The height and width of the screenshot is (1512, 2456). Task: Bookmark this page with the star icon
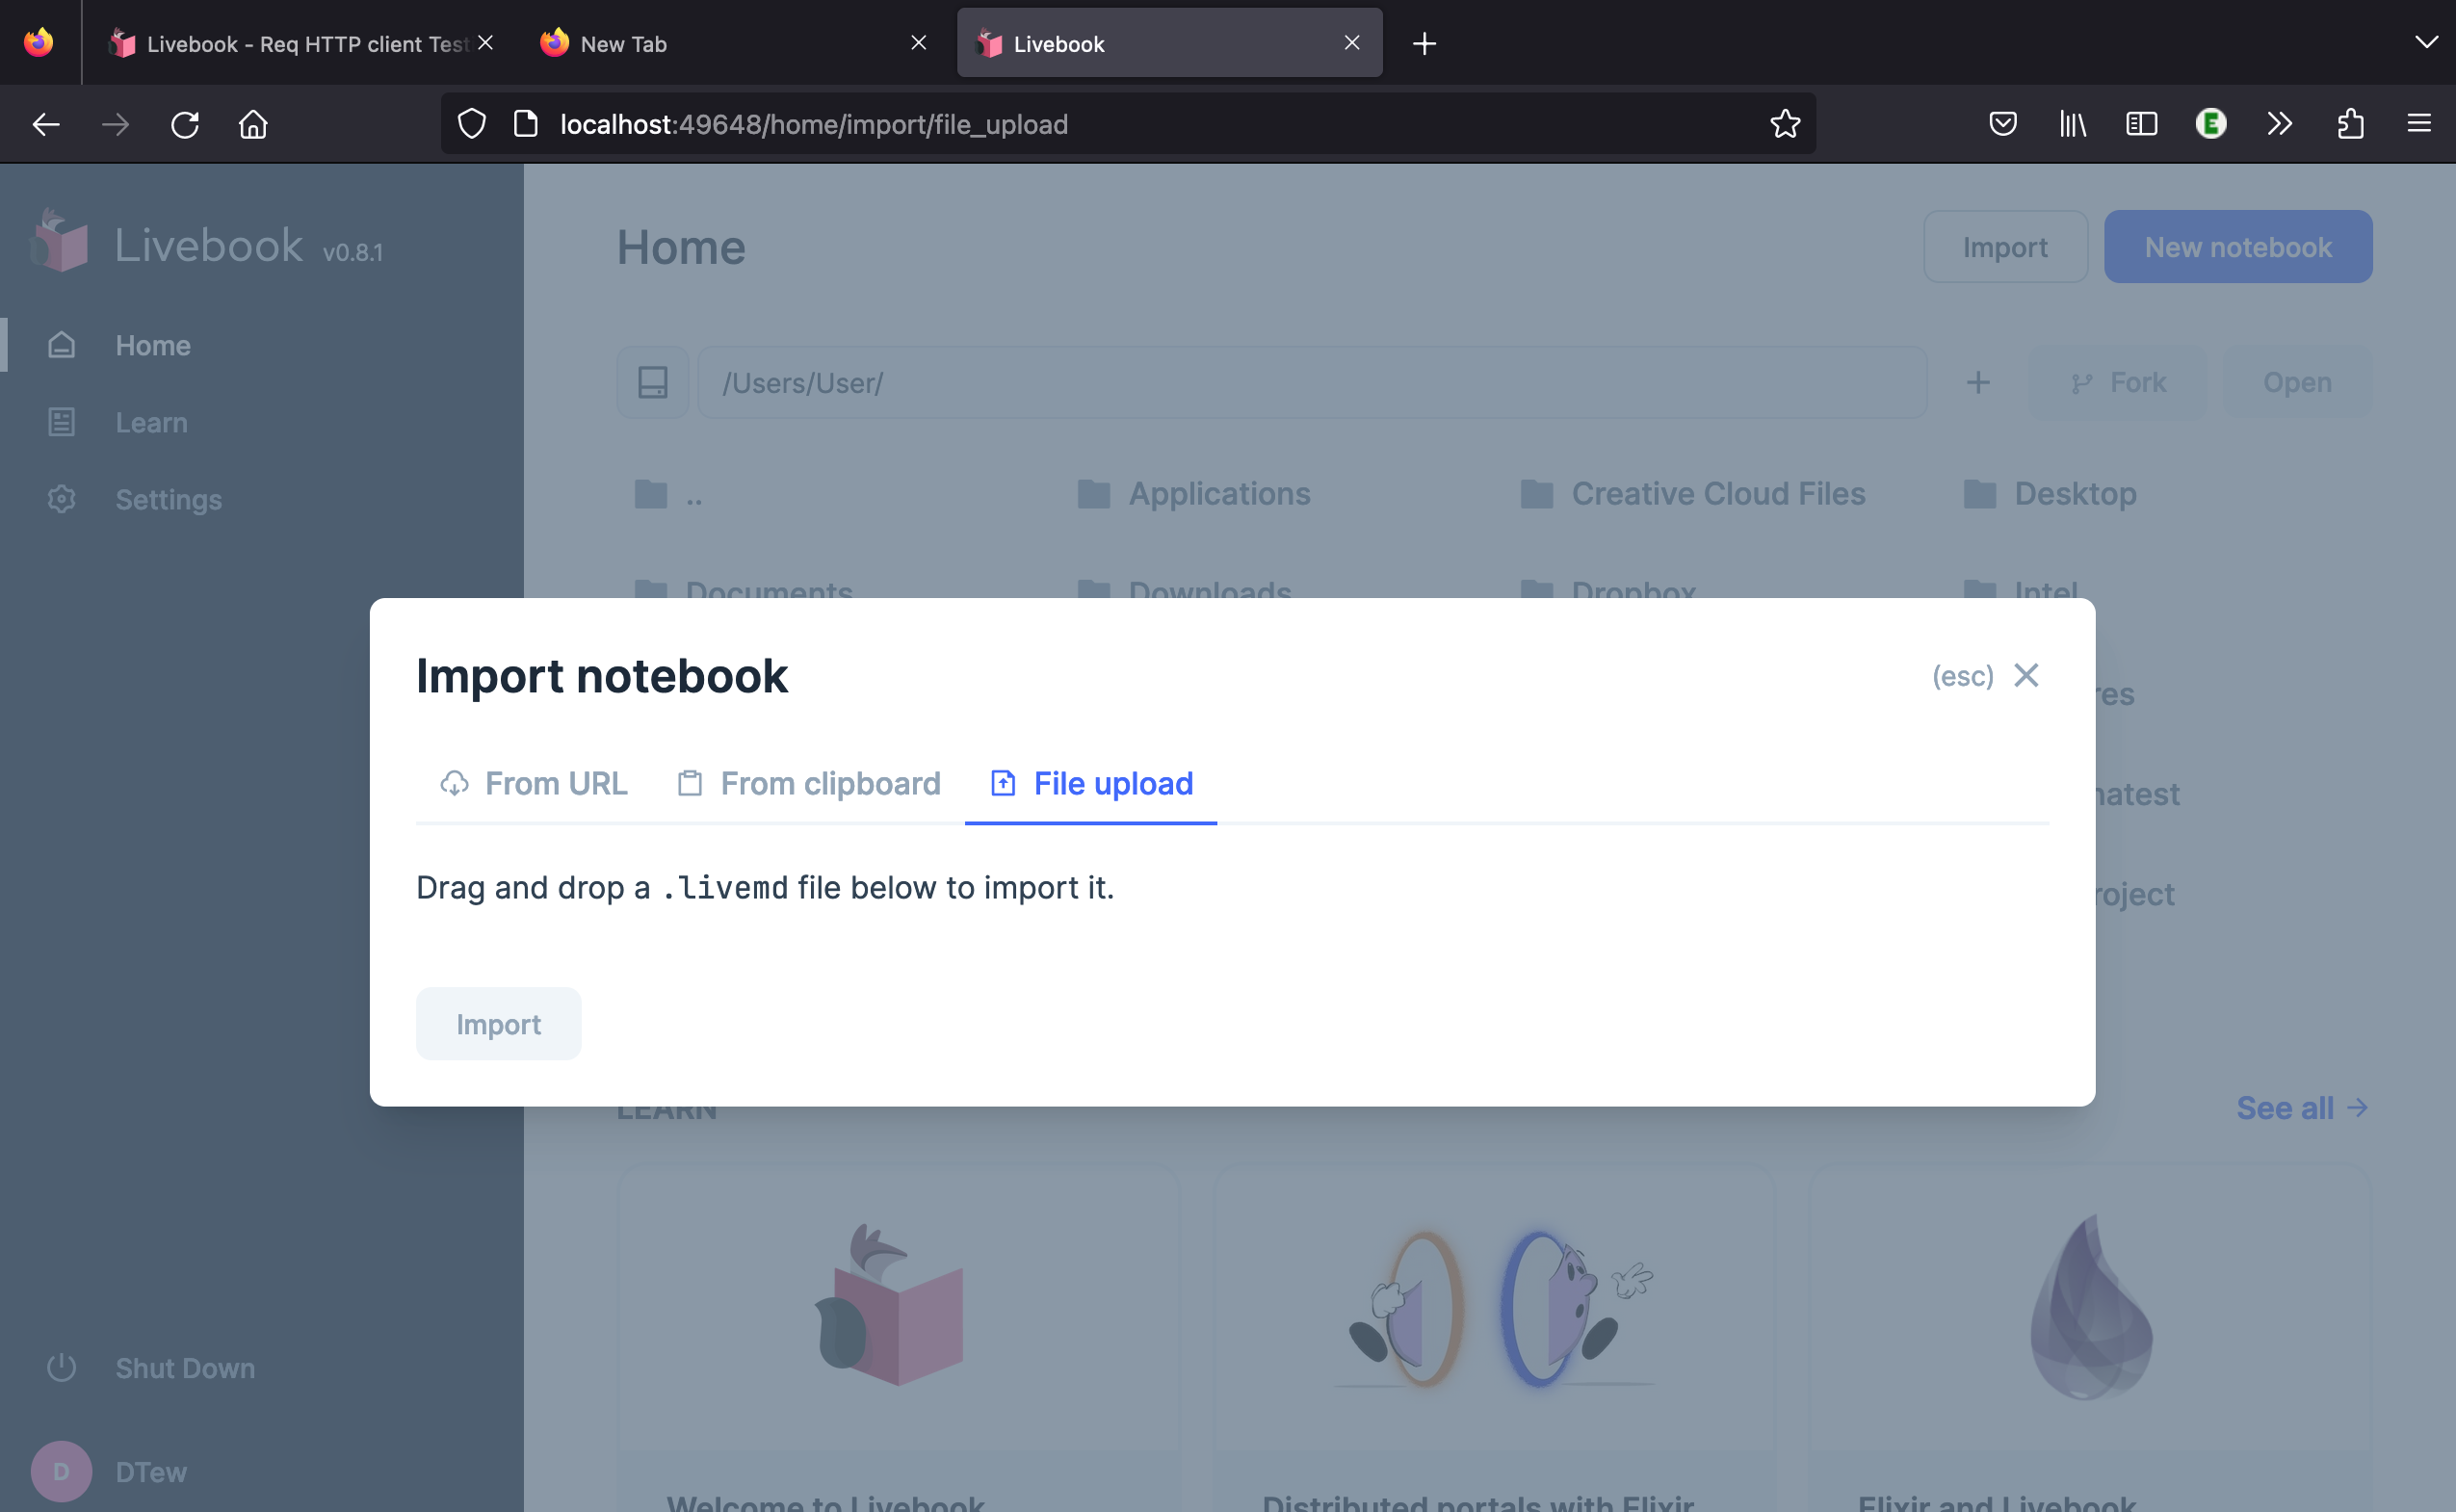tap(1786, 124)
